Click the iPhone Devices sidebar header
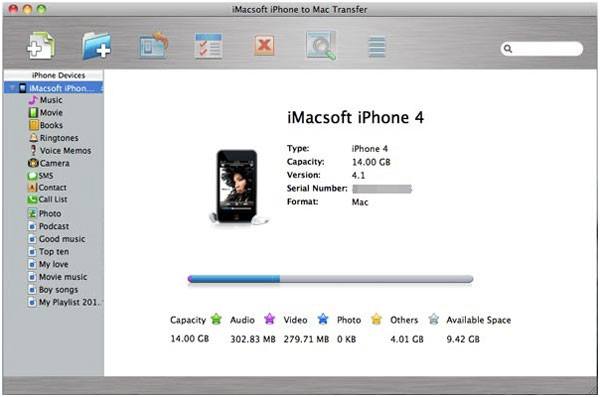 pos(59,75)
